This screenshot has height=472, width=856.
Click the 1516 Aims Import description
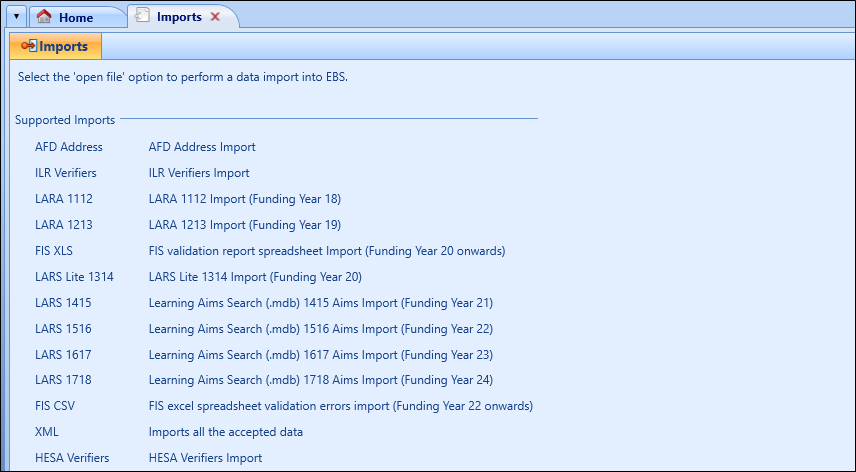click(x=320, y=329)
